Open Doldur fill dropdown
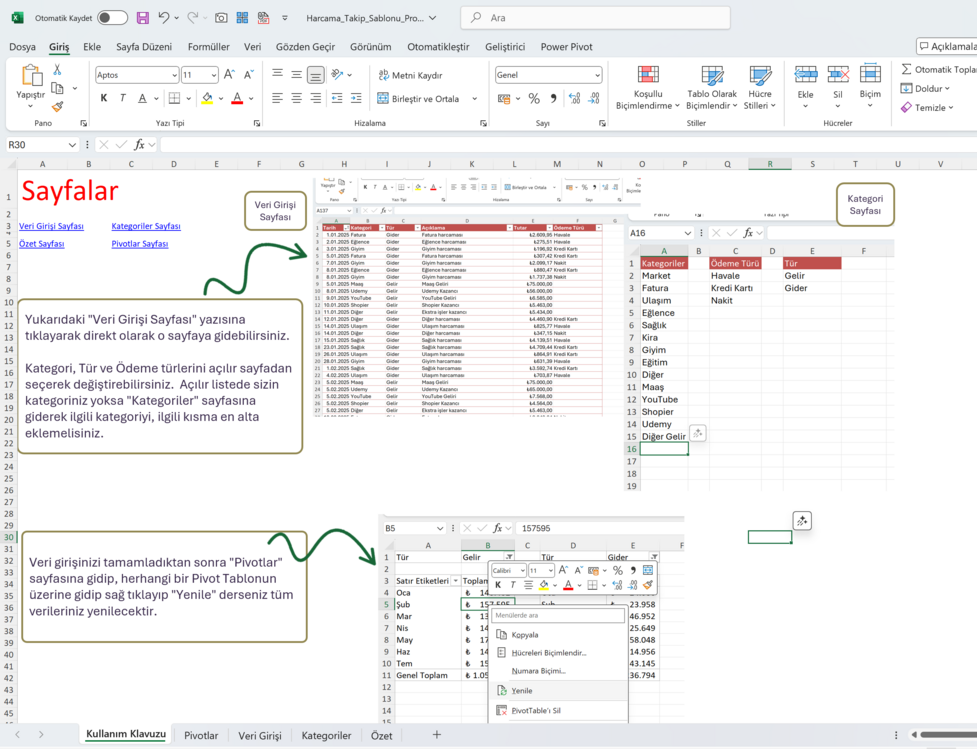Viewport: 977px width, 749px height. [x=925, y=88]
